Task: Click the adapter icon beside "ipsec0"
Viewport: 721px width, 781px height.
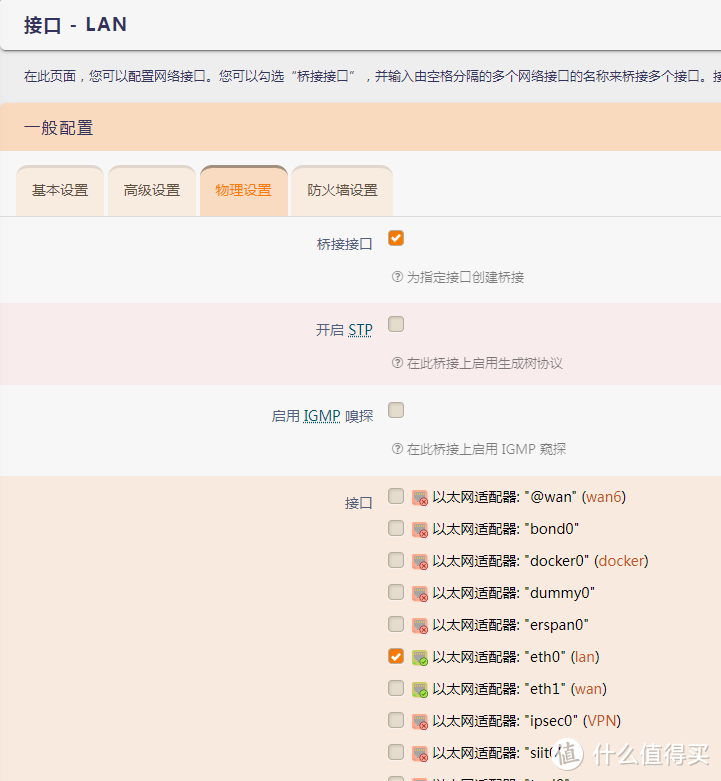Action: (x=420, y=721)
